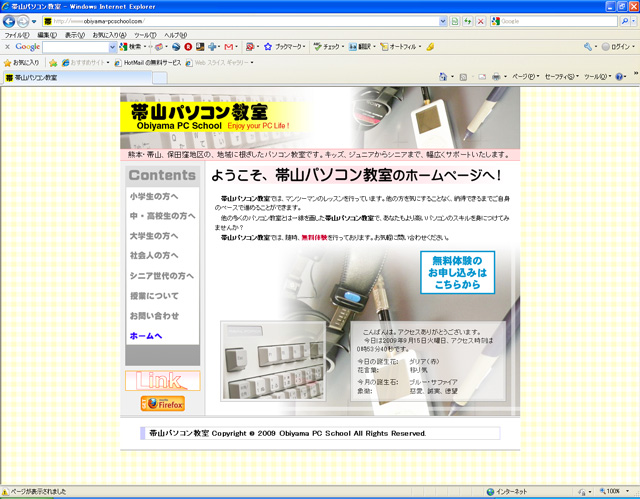Screen dimensions: 640x499
Task: Open 大学生の方へ in Contents
Action: pos(154,236)
